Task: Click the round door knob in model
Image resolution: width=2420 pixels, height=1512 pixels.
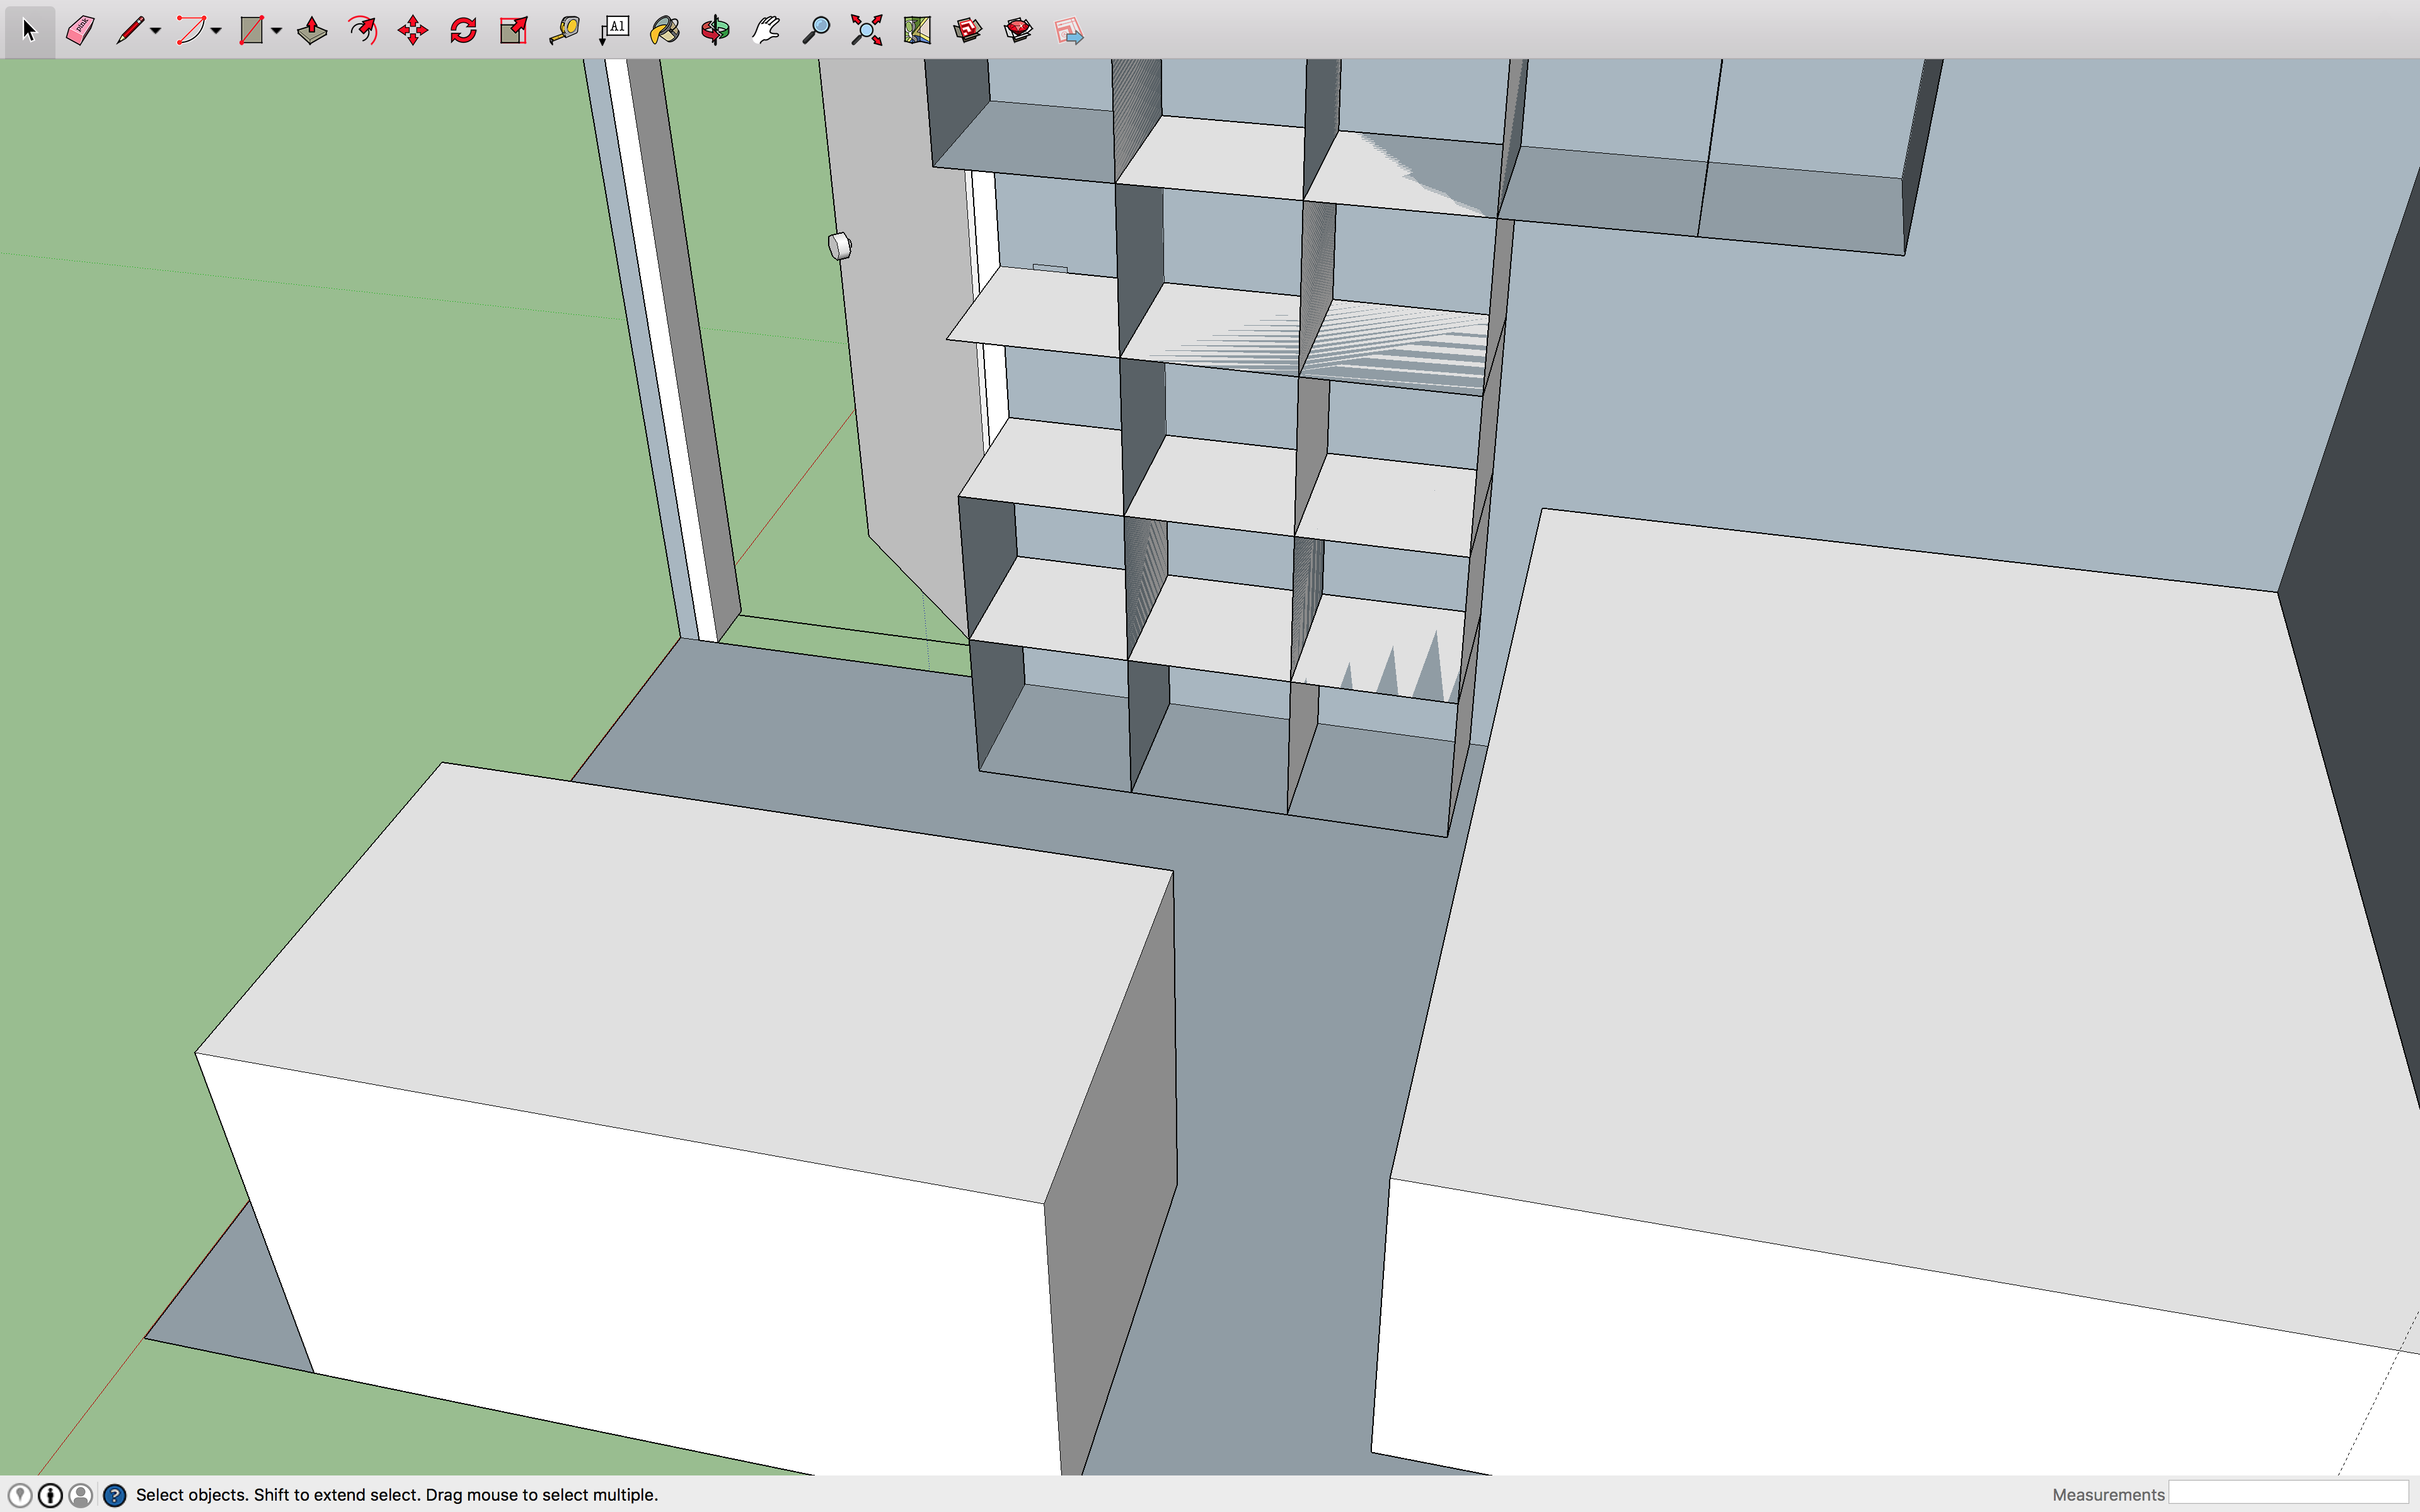Action: coord(840,246)
